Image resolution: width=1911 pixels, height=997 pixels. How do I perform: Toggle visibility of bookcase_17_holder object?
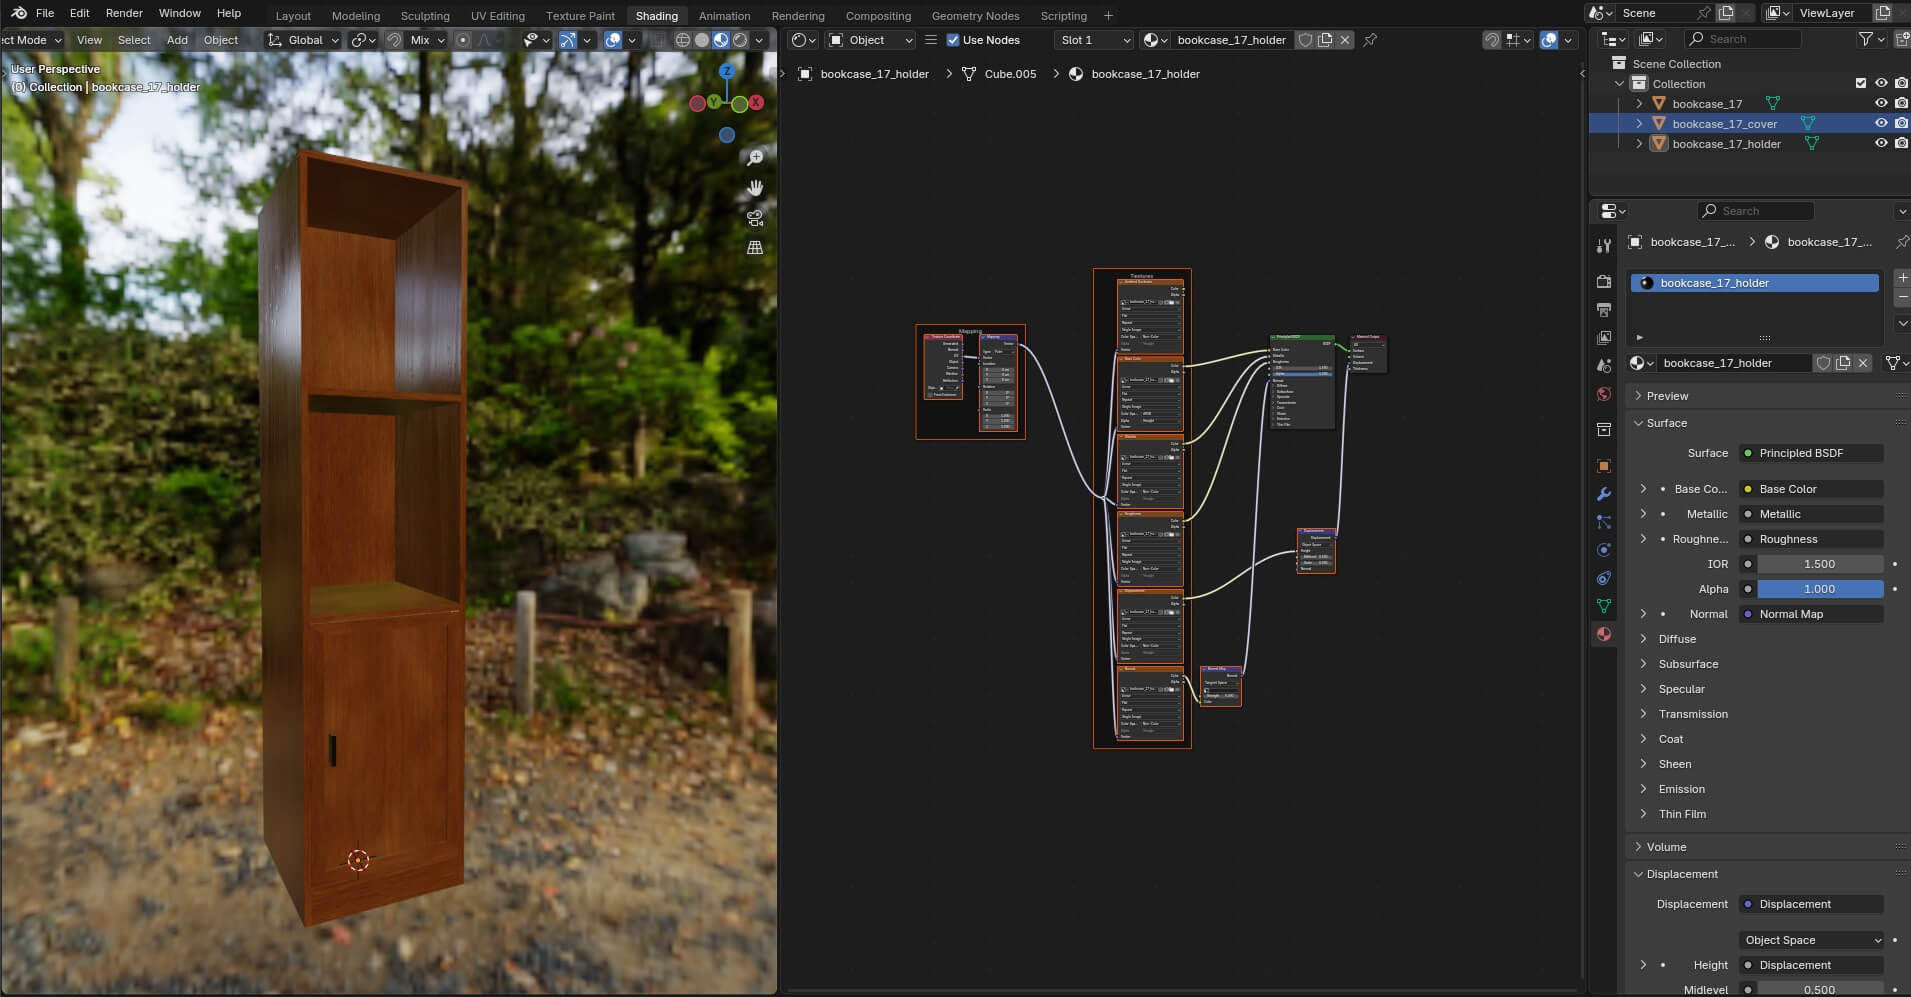[1880, 143]
